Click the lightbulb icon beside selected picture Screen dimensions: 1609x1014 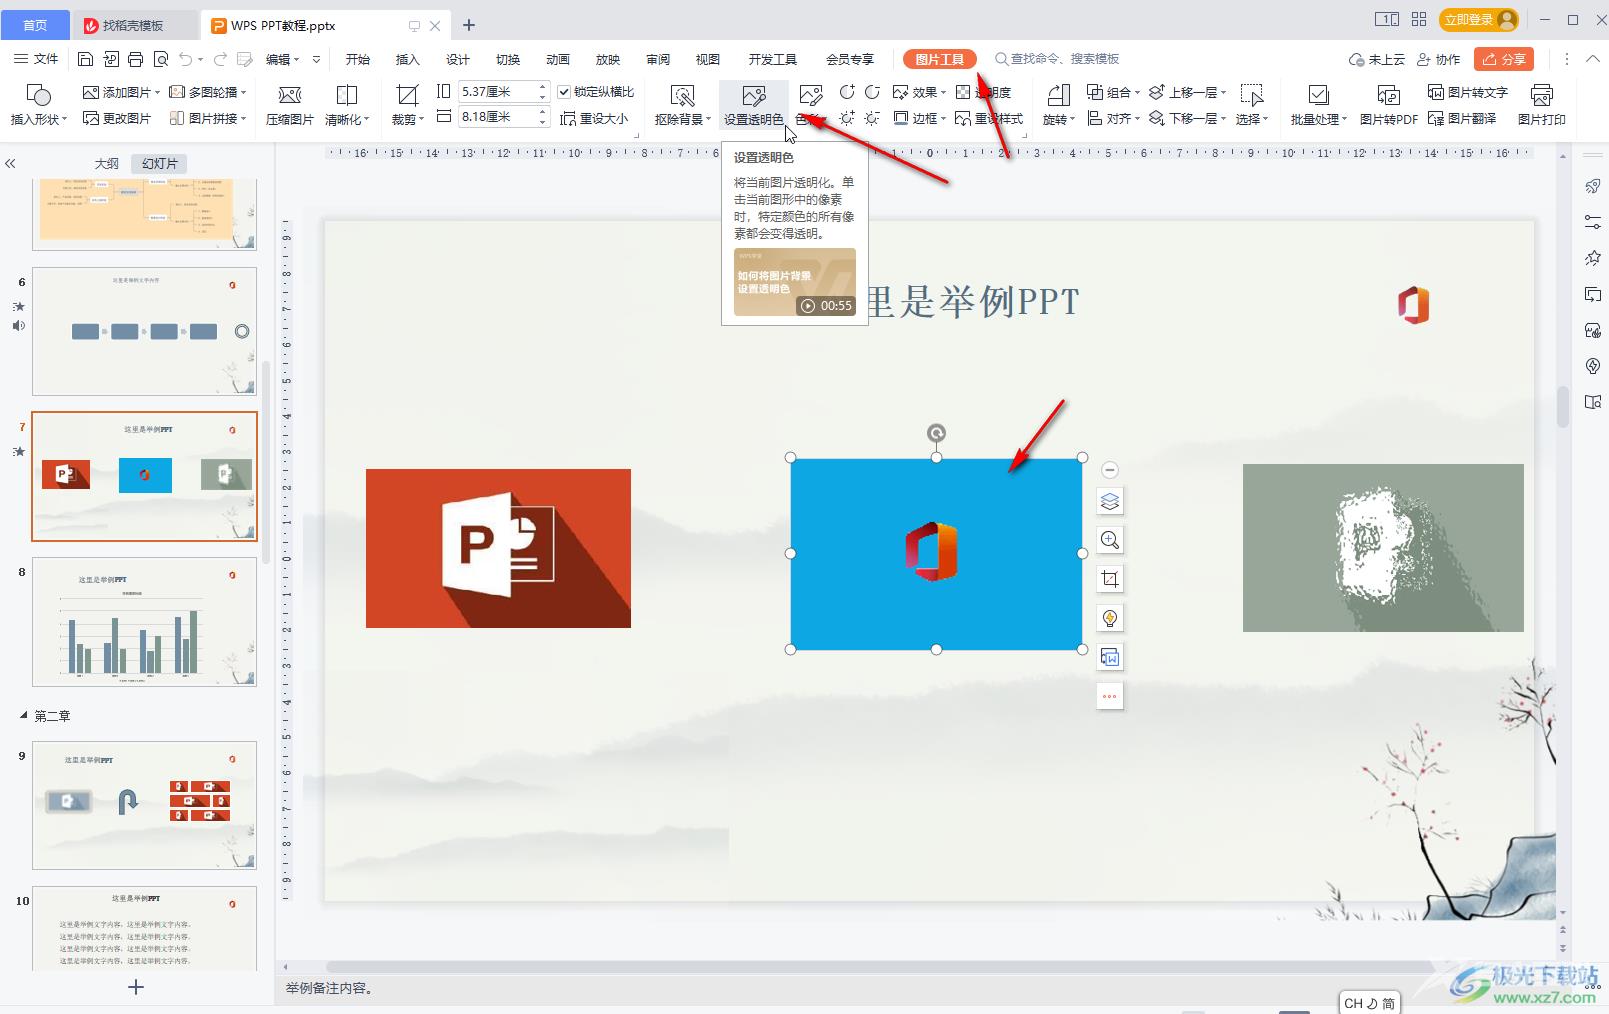pos(1109,618)
